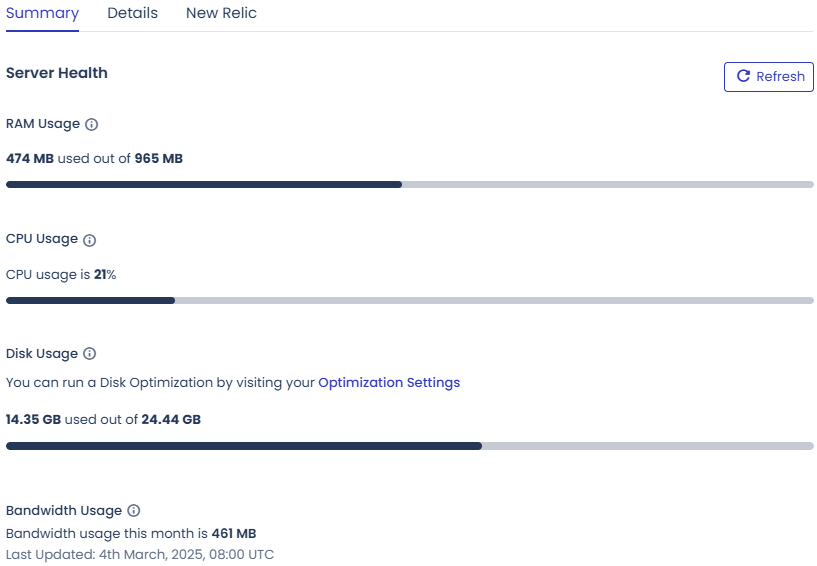The width and height of the screenshot is (817, 566).
Task: Refresh the server health stats
Action: click(x=769, y=77)
